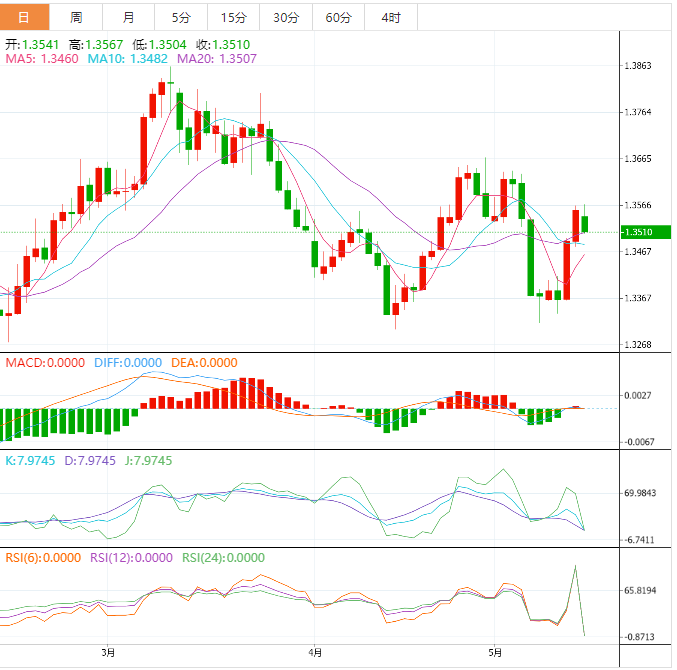The width and height of the screenshot is (677, 670).
Task: Select the 15分 timeframe tab
Action: tap(233, 18)
